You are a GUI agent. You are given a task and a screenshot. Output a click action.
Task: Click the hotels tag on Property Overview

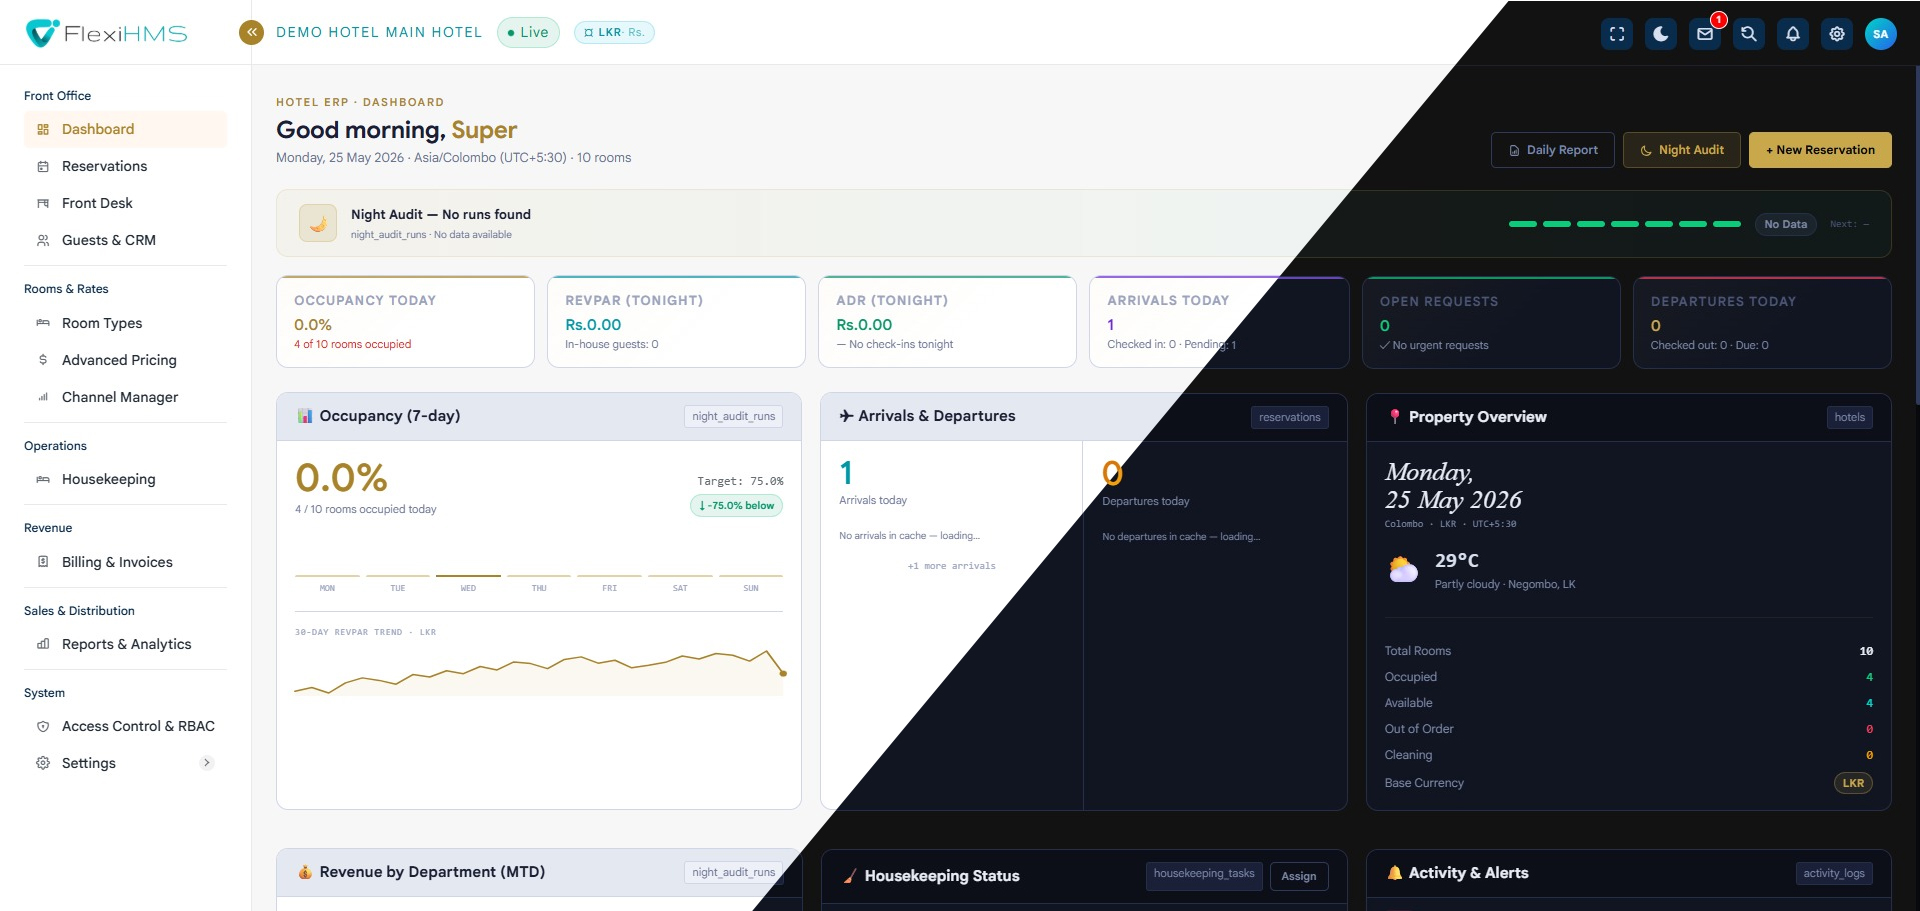pyautogui.click(x=1849, y=417)
